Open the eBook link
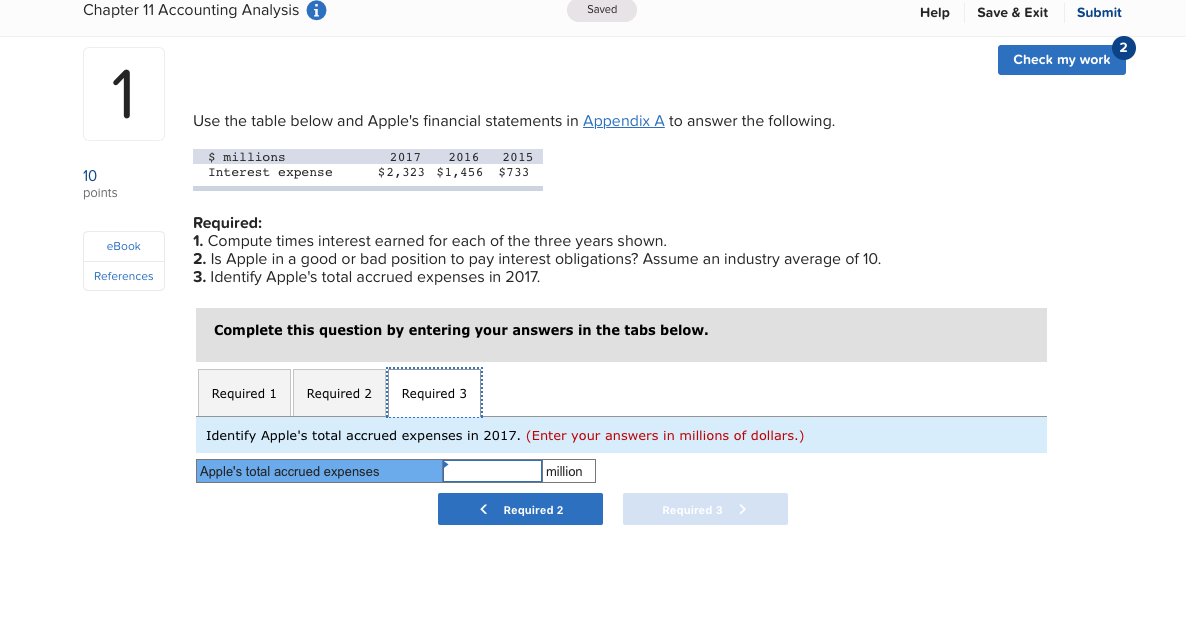This screenshot has height=636, width=1186. 123,247
